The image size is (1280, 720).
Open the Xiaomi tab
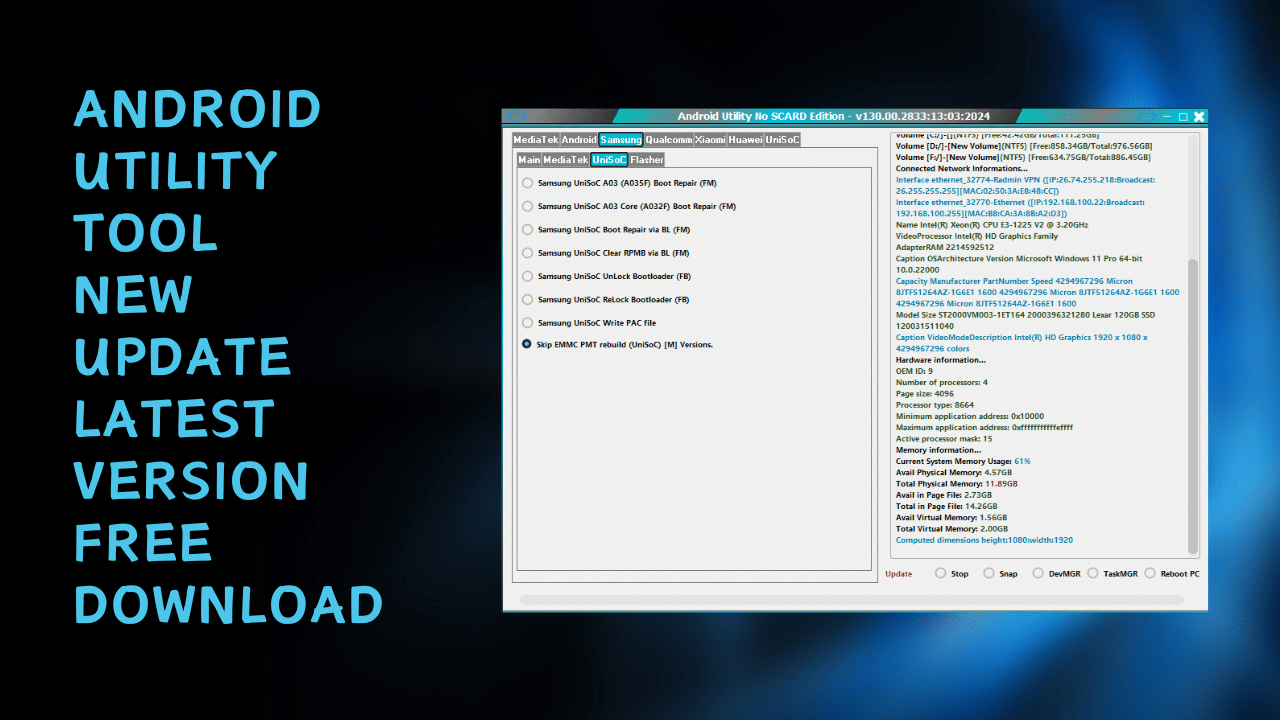click(710, 140)
